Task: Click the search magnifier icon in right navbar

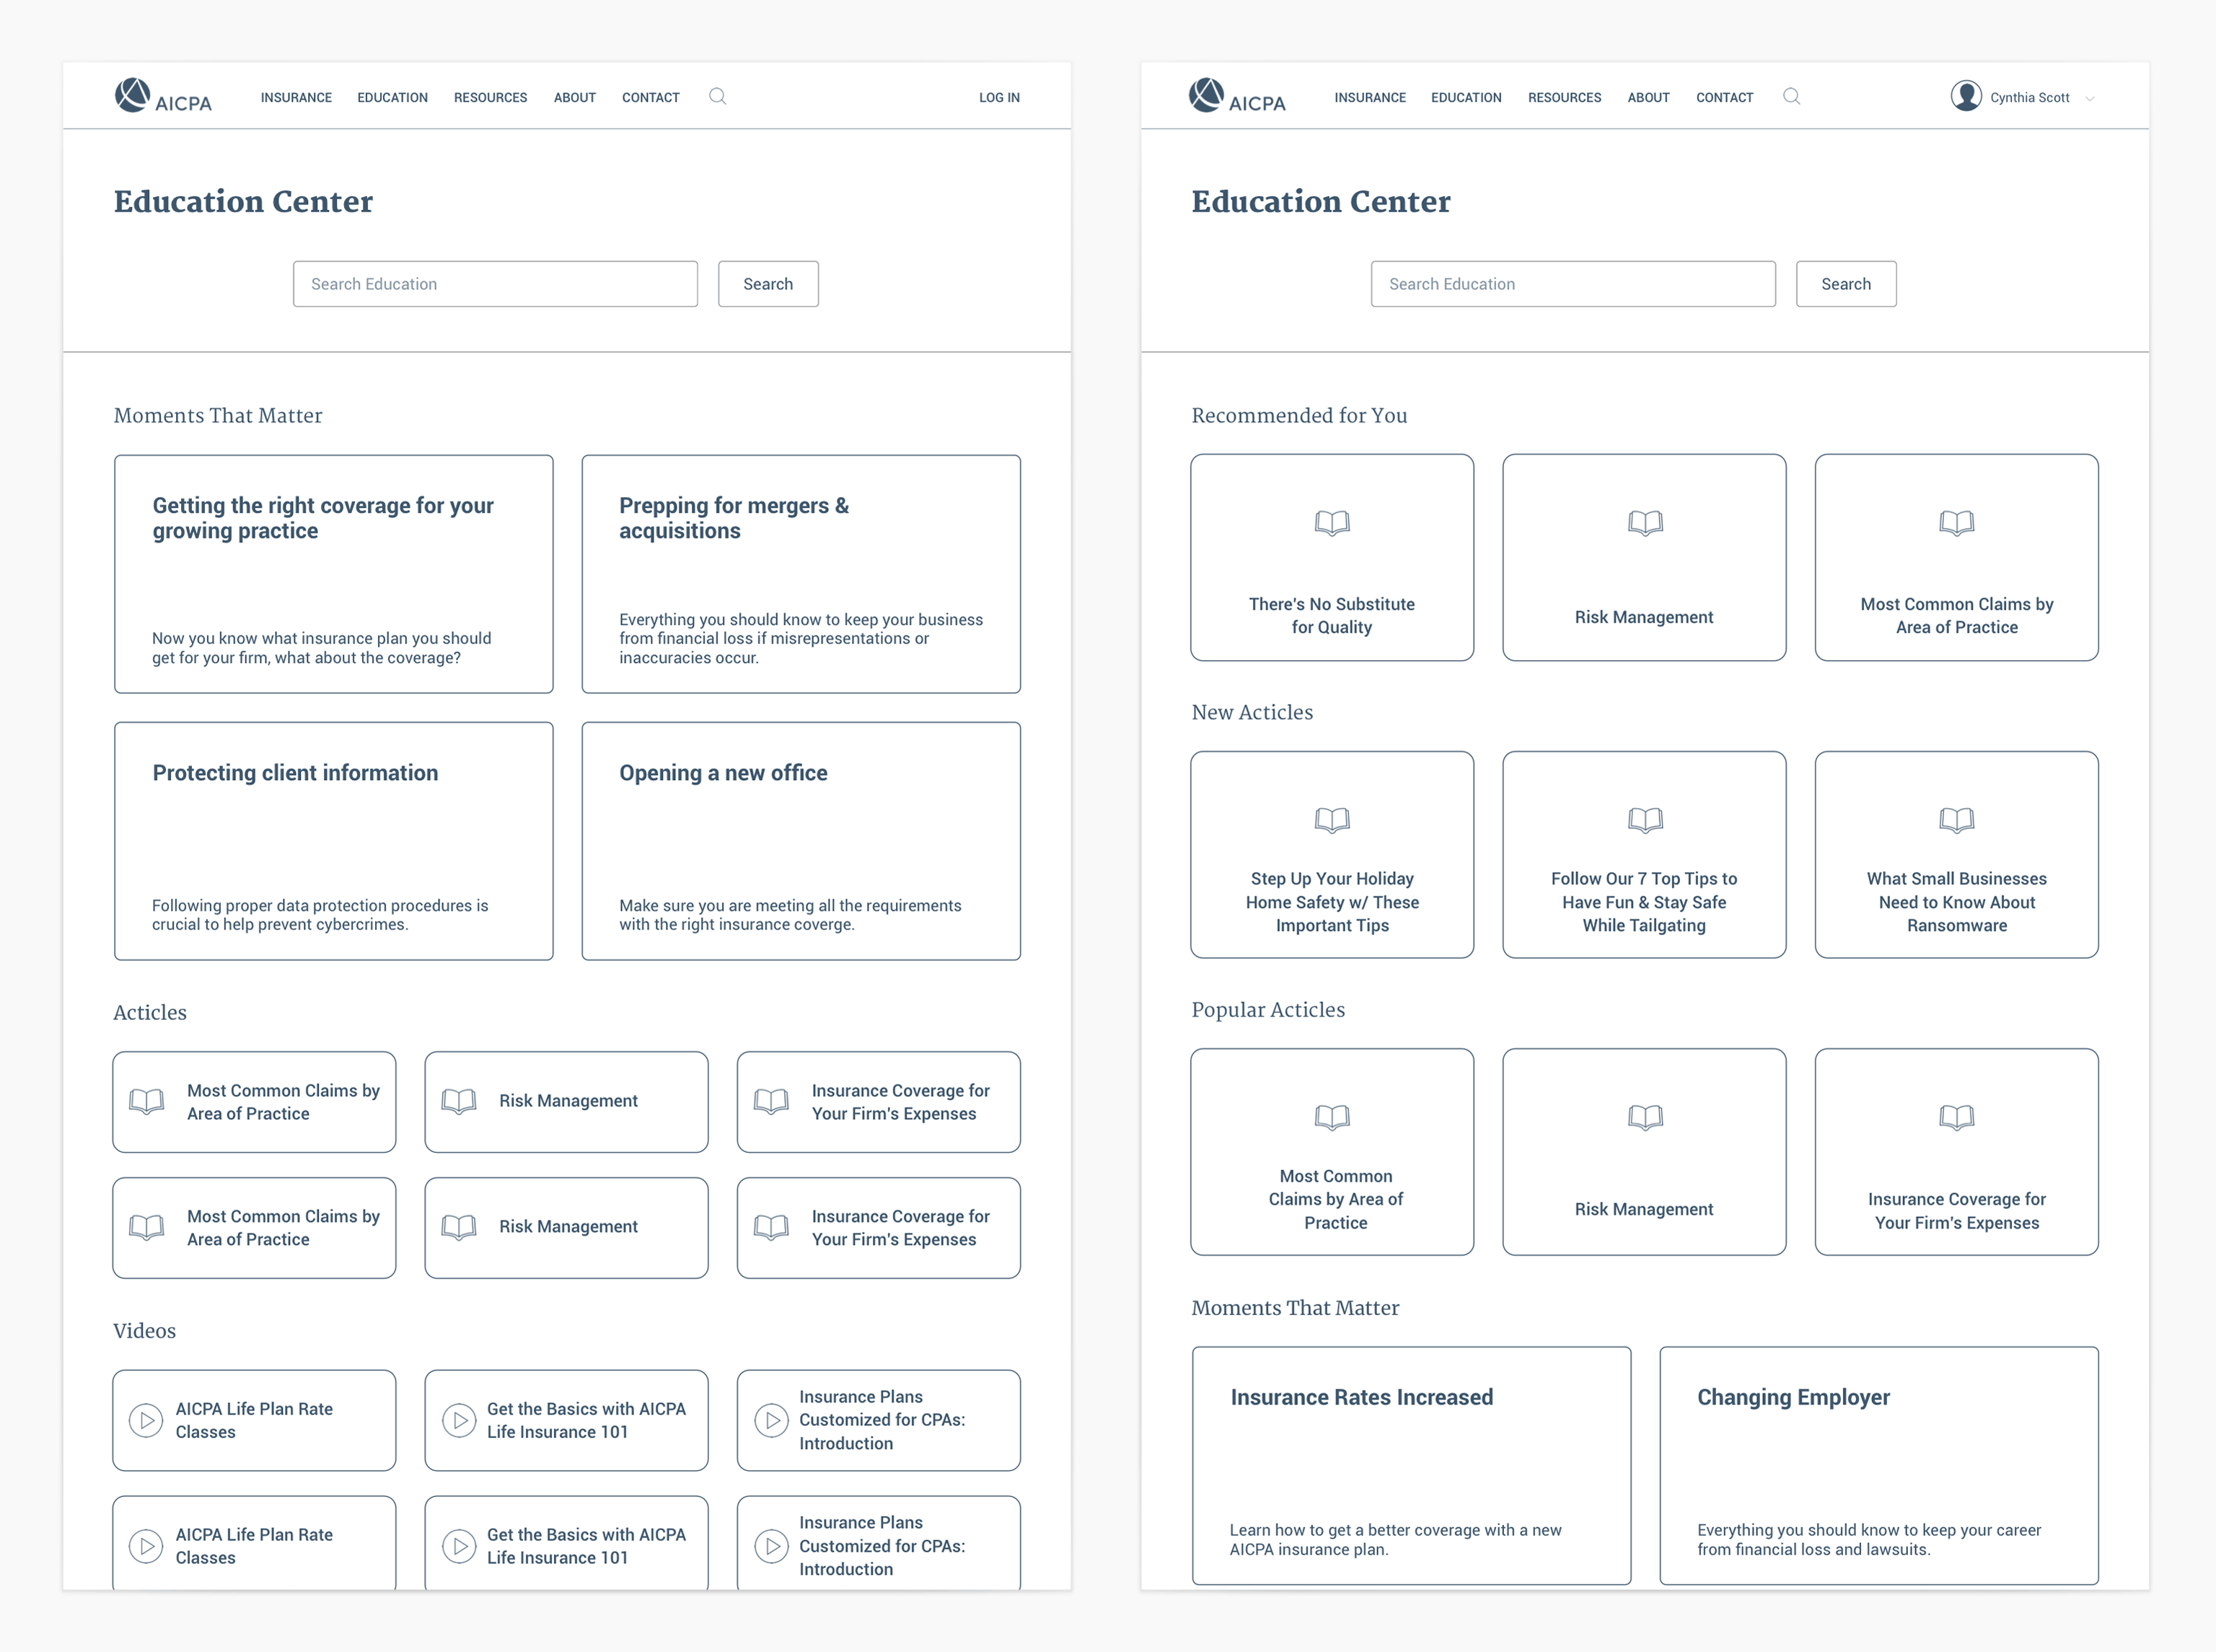Action: [1791, 97]
